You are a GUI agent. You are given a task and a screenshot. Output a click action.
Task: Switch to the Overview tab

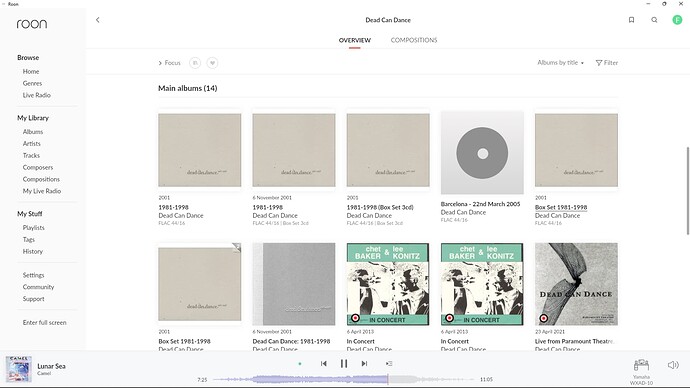coord(355,40)
